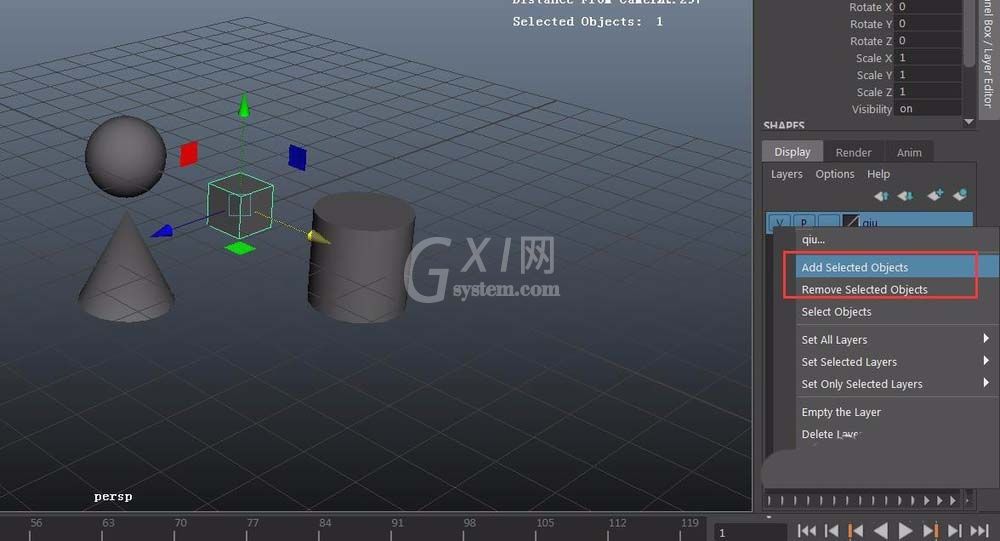1000x541 pixels.
Task: Click the channel box scroll-down arrow
Action: coord(969,122)
